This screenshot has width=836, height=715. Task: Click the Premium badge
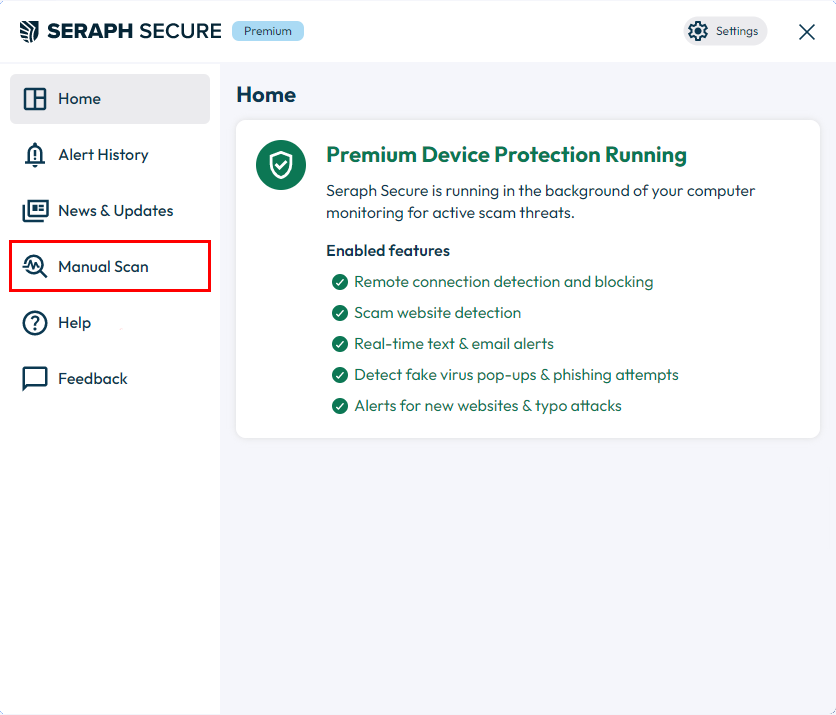pyautogui.click(x=268, y=31)
